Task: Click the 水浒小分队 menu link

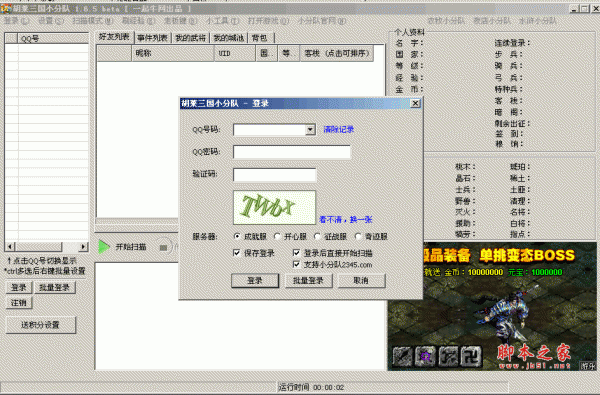Action: pos(538,21)
